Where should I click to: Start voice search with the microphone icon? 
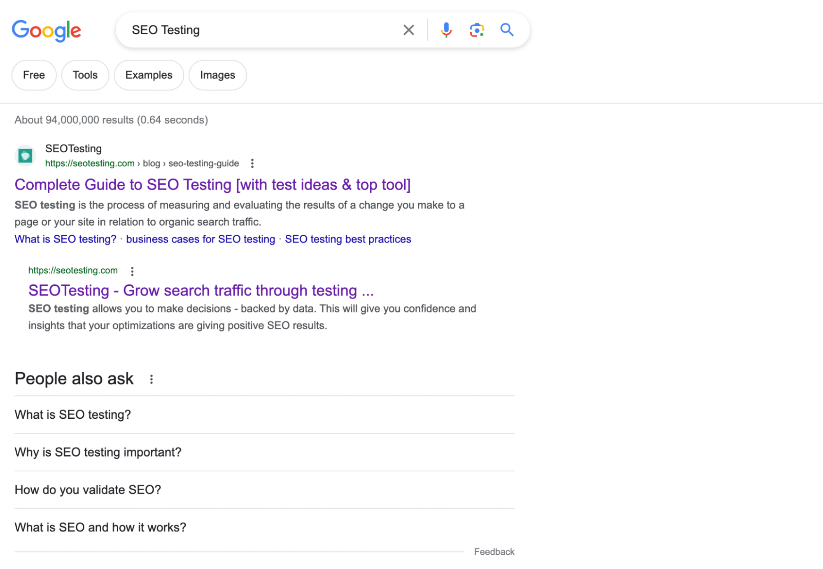pos(446,30)
